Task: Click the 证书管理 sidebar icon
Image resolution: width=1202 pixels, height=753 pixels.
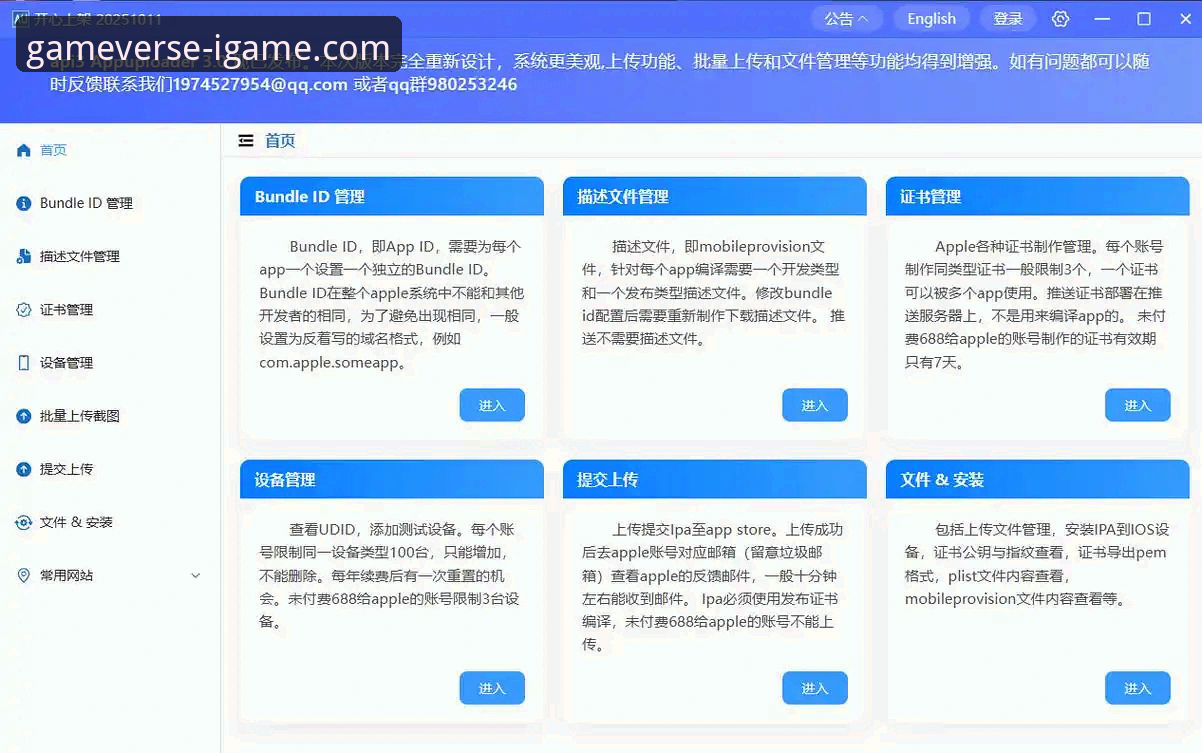Action: pos(24,310)
